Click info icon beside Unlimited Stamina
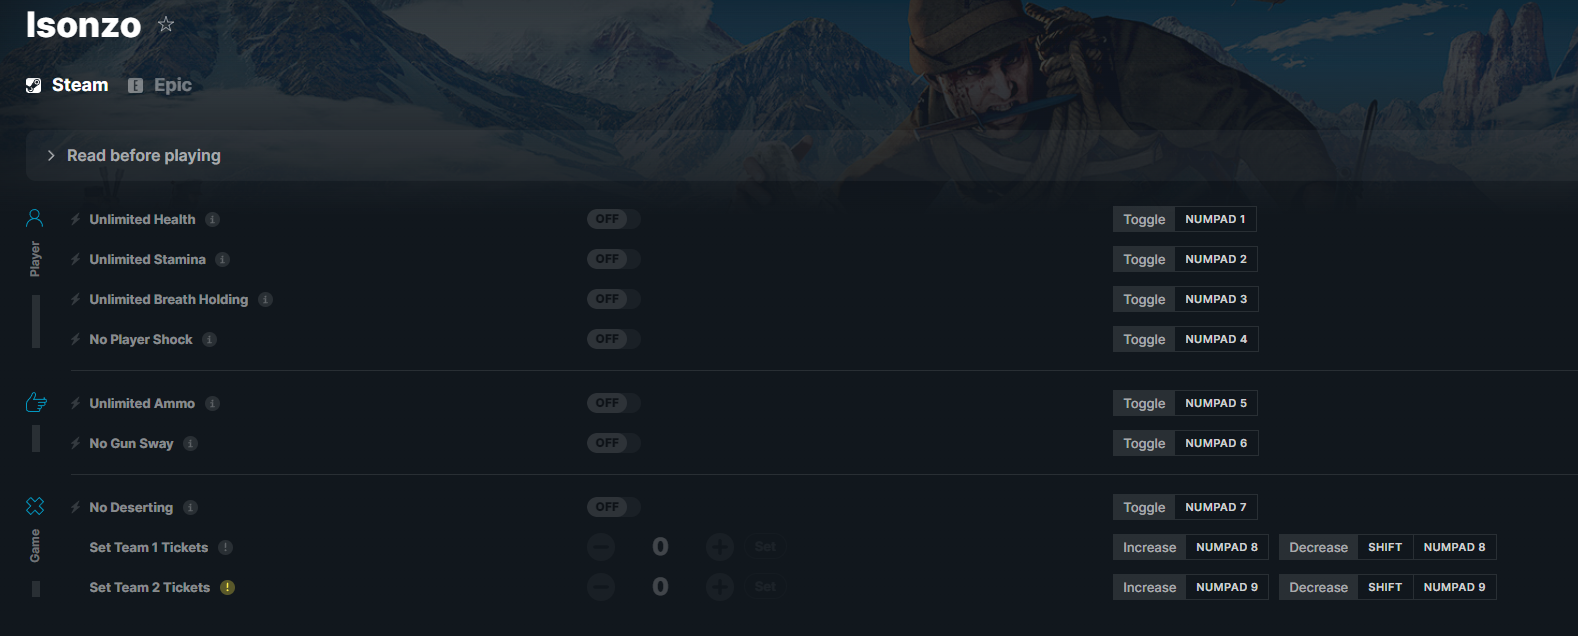The image size is (1578, 636). [222, 259]
